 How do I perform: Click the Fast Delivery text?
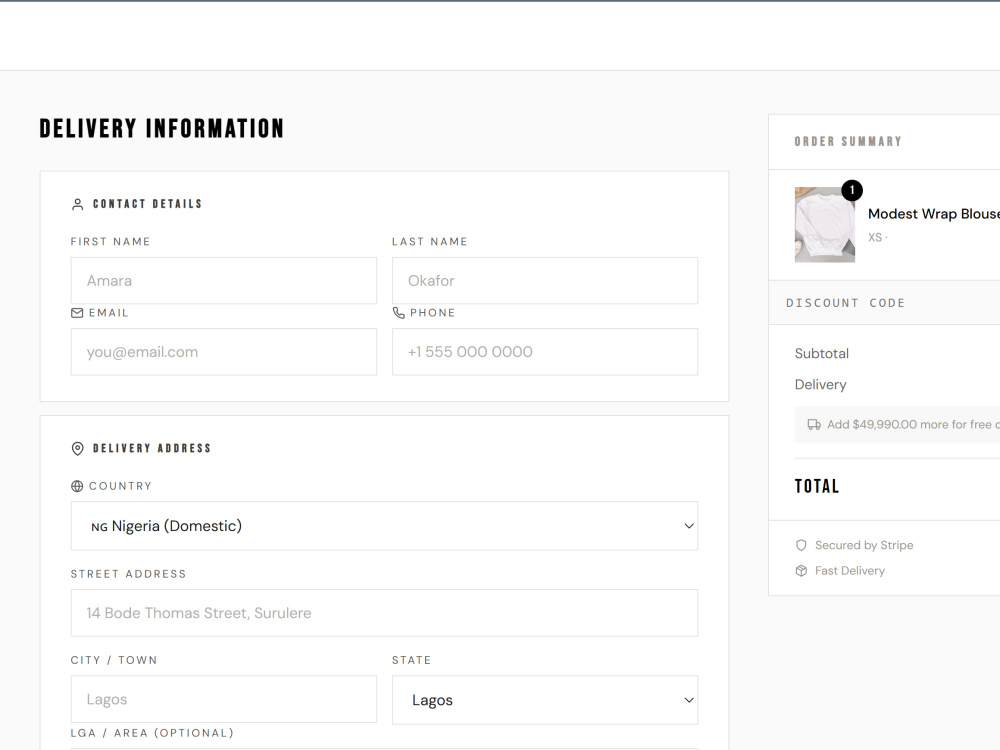click(x=849, y=571)
